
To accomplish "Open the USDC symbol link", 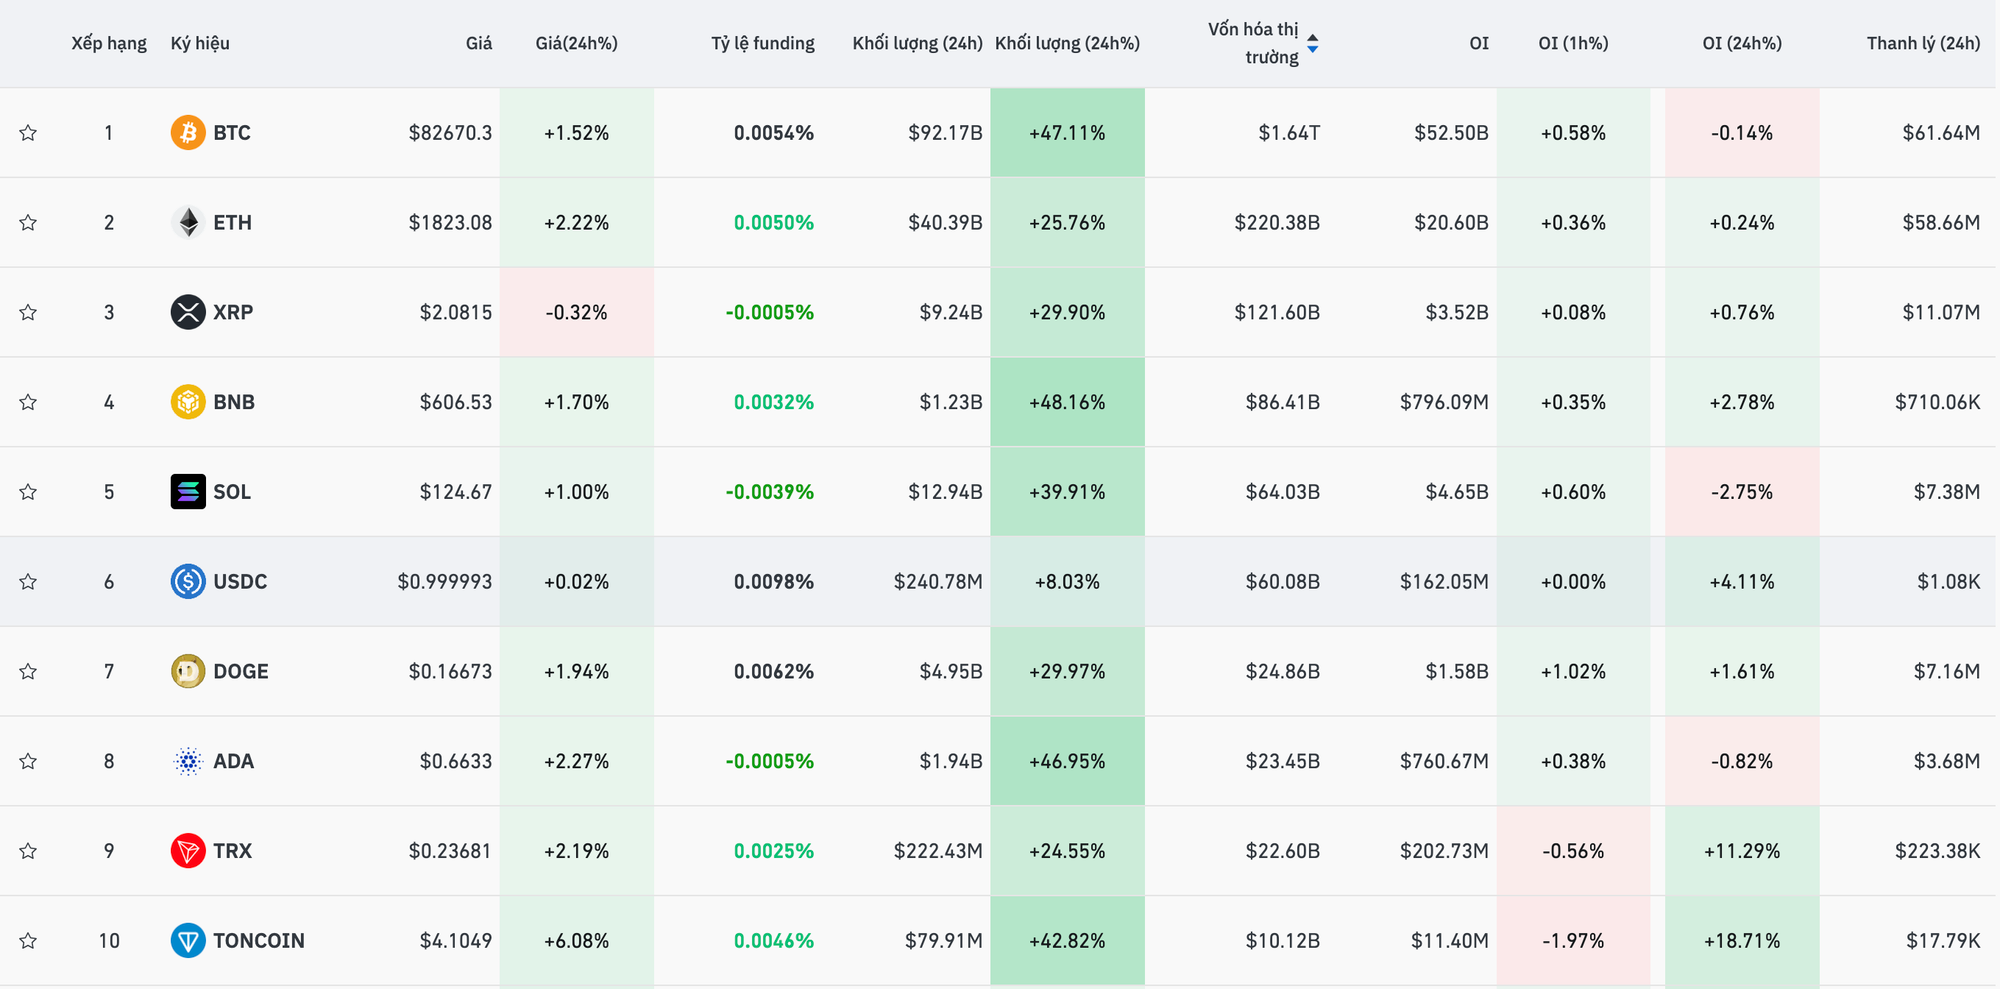I will coord(240,582).
